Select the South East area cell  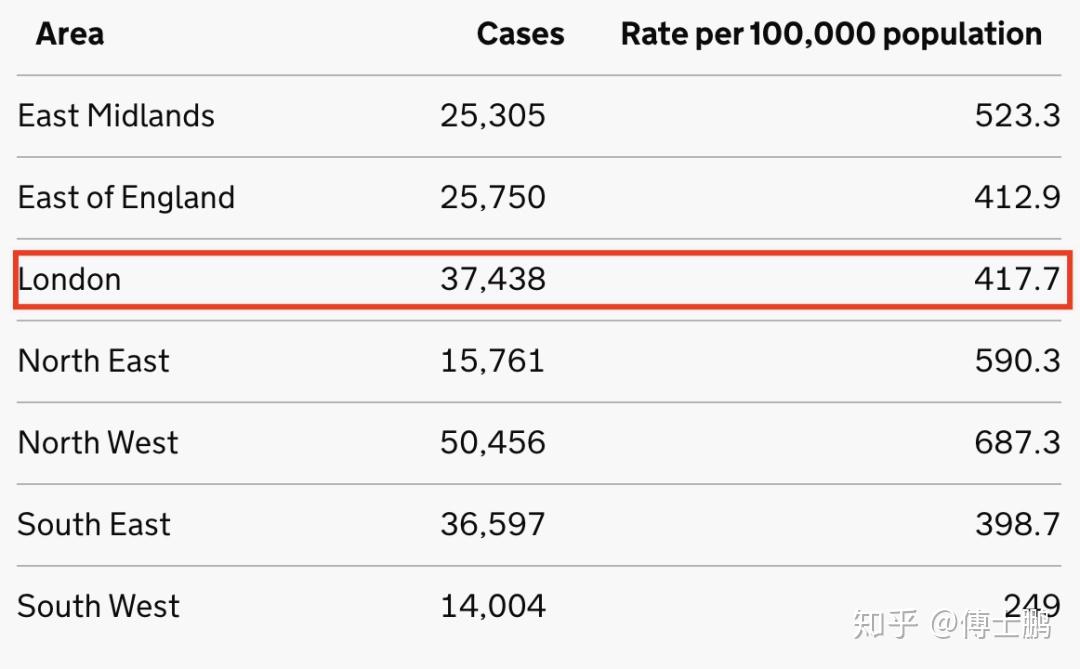[94, 525]
